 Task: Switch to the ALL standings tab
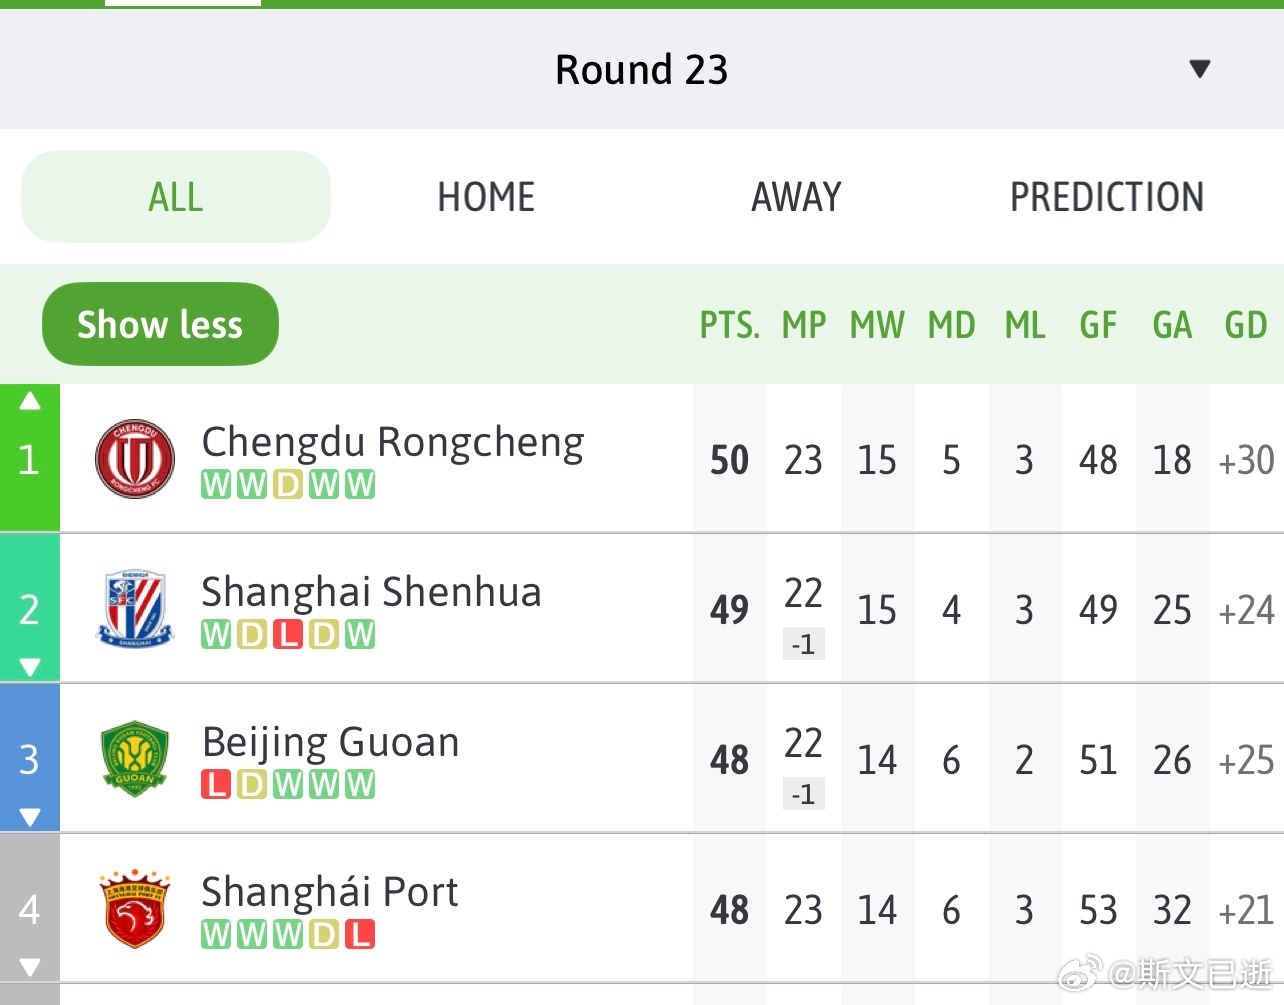[x=176, y=197]
